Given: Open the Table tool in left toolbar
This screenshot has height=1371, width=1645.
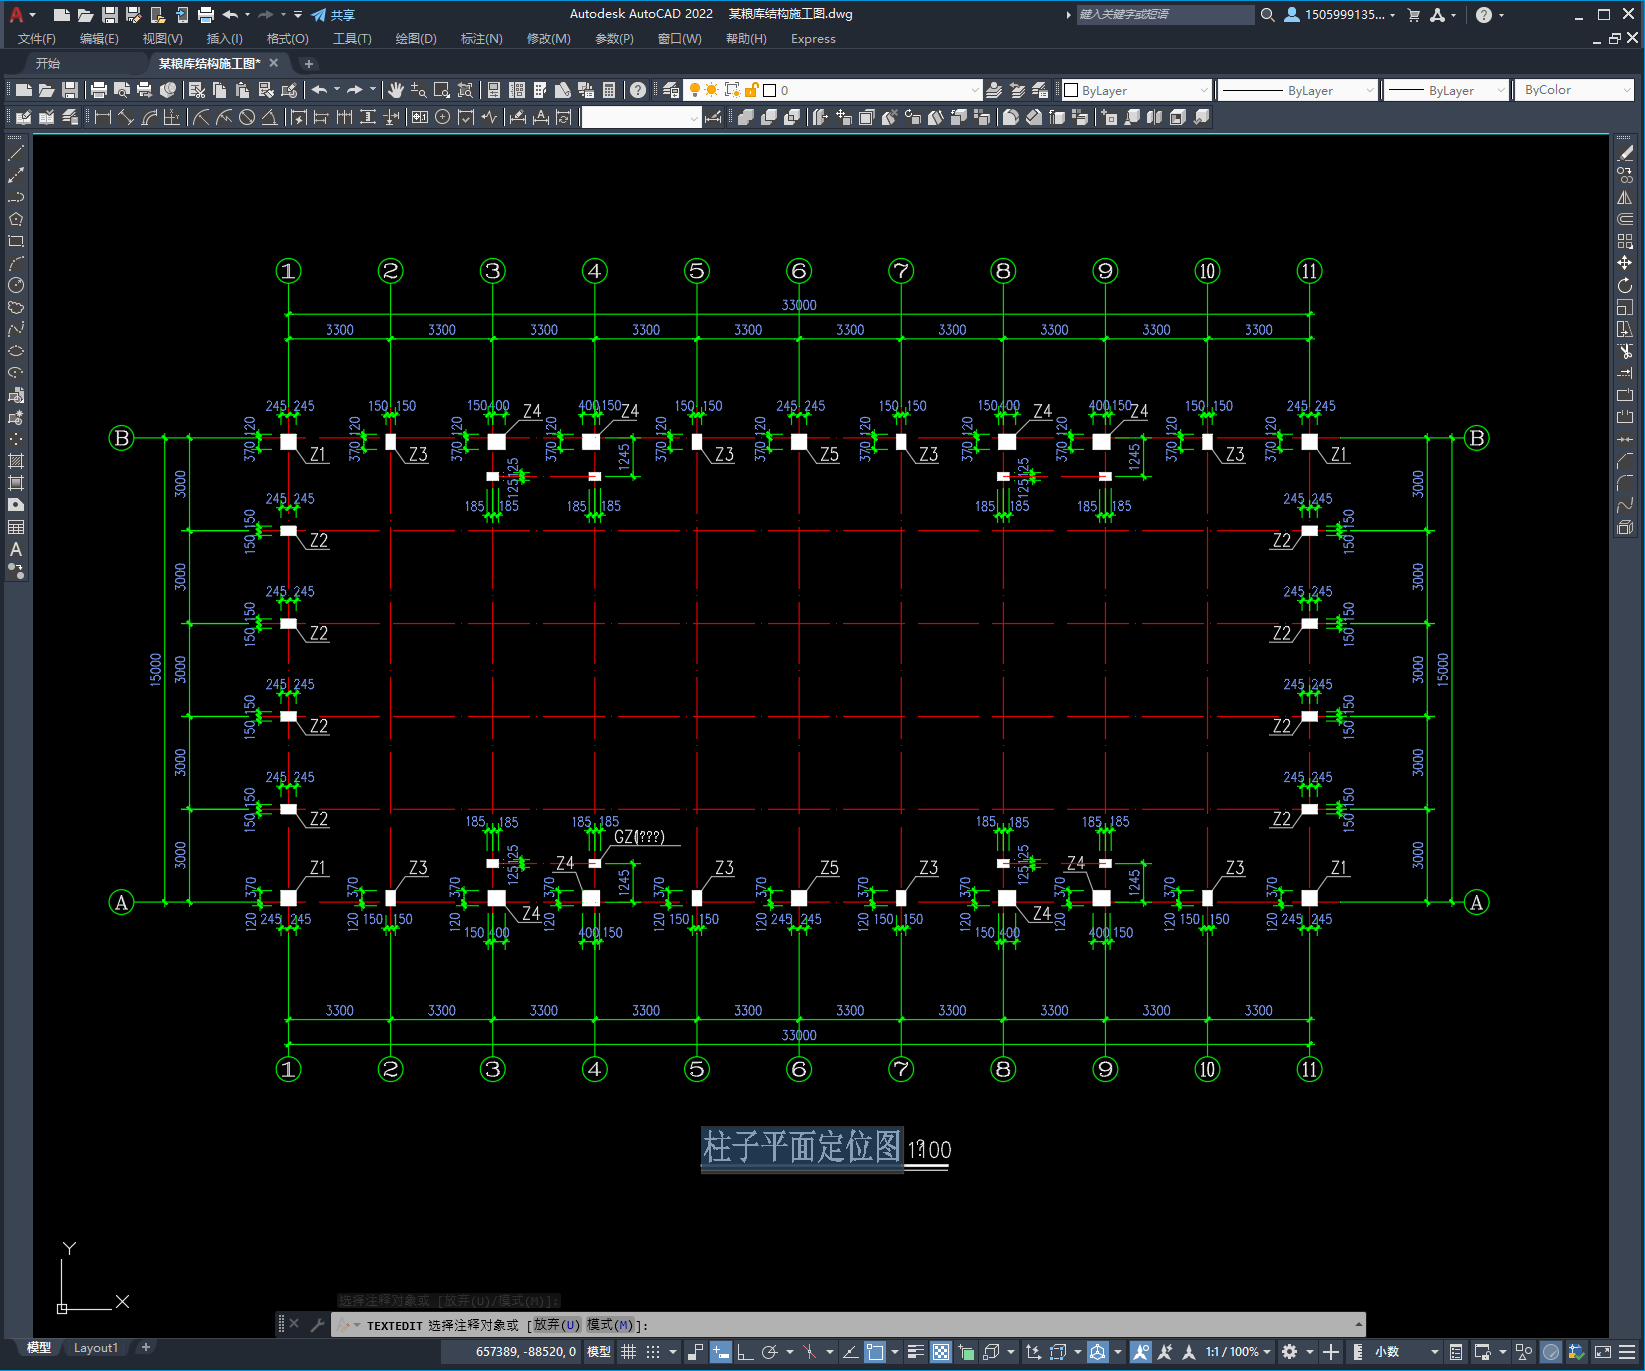Looking at the screenshot, I should (16, 527).
